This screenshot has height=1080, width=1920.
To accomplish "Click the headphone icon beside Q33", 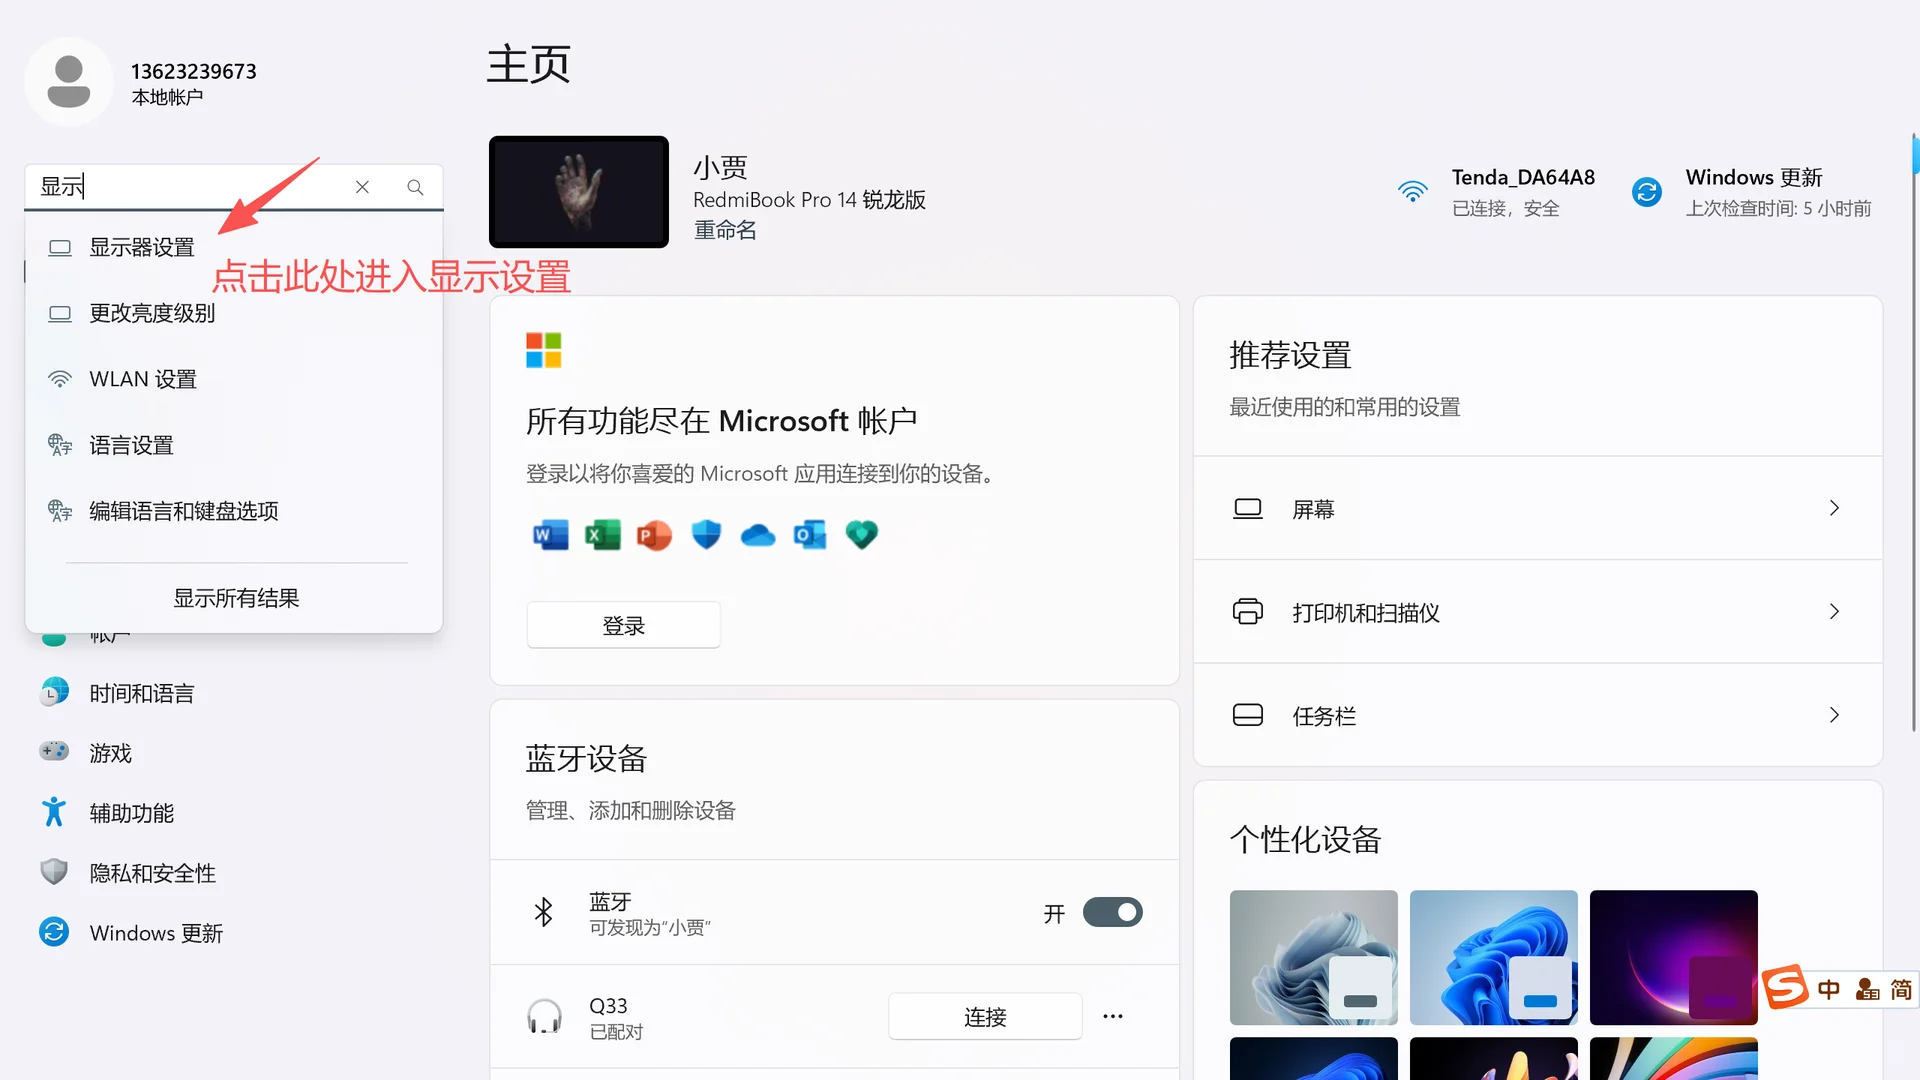I will 544,1015.
